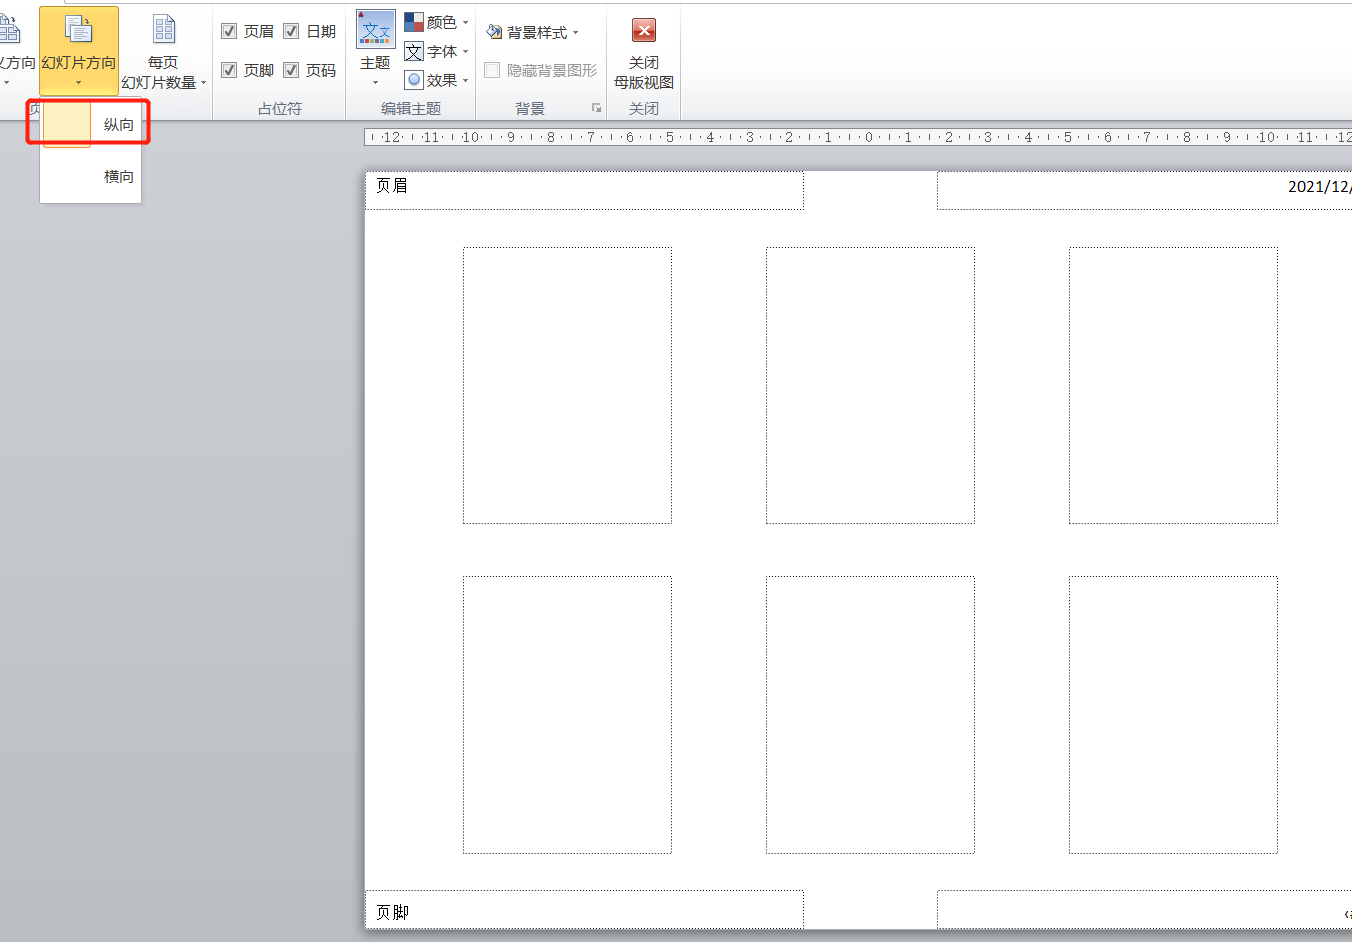Click the 字体 theme fonts icon
1352x942 pixels.
(414, 52)
